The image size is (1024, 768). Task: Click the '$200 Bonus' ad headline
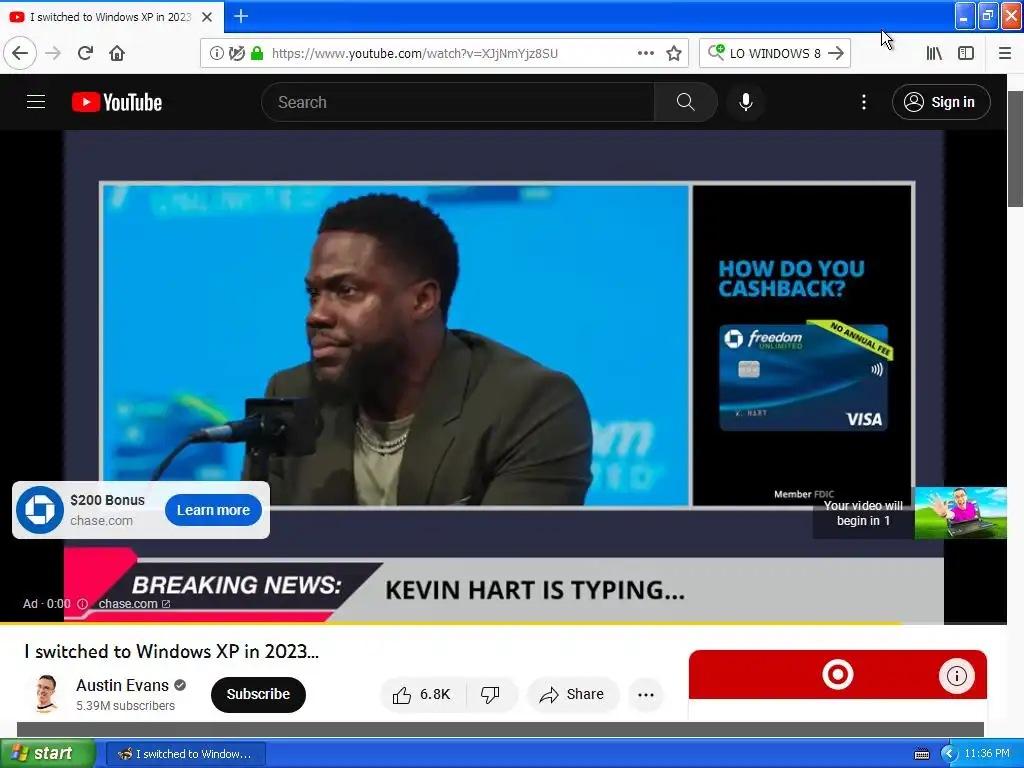[x=107, y=500]
